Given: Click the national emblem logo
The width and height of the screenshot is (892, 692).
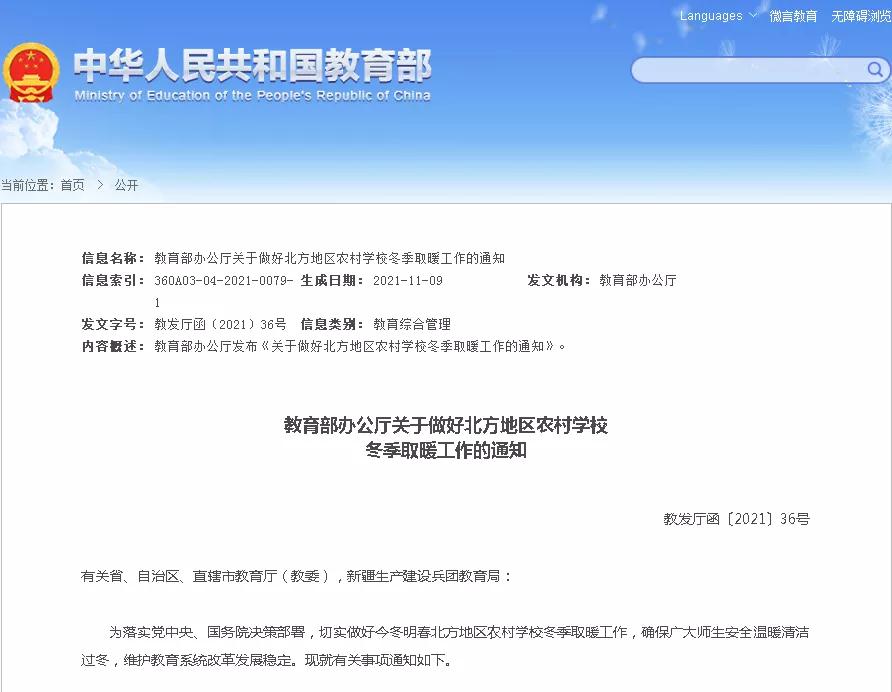Looking at the screenshot, I should pyautogui.click(x=31, y=73).
